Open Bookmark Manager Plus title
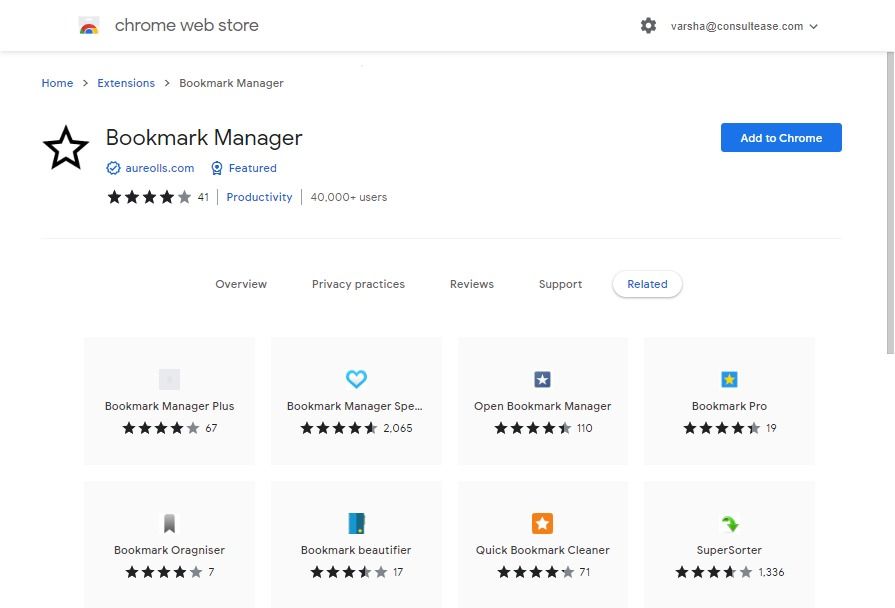Viewport: 895px width, 608px height. pyautogui.click(x=170, y=406)
